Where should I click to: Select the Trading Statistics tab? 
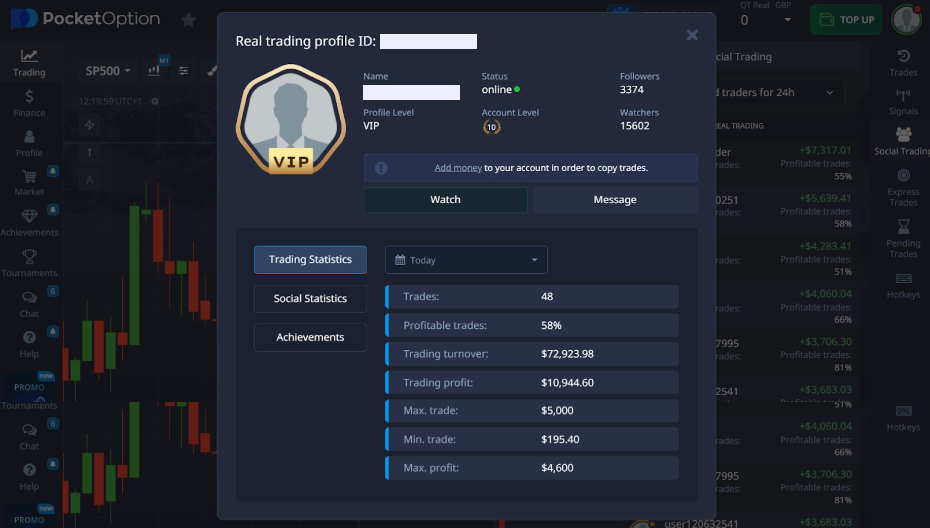310,259
